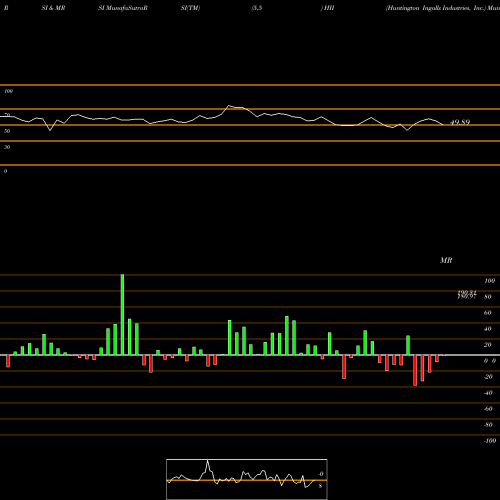Click the 'SI MunafaSutraR' header text

[123, 8]
